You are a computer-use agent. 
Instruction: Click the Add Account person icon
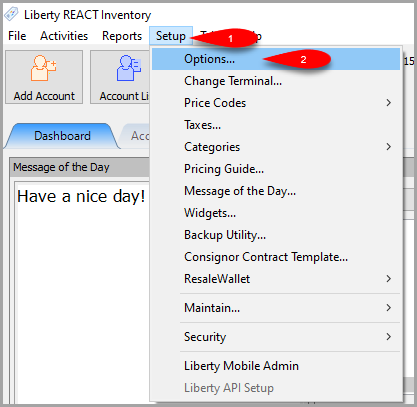[x=43, y=68]
